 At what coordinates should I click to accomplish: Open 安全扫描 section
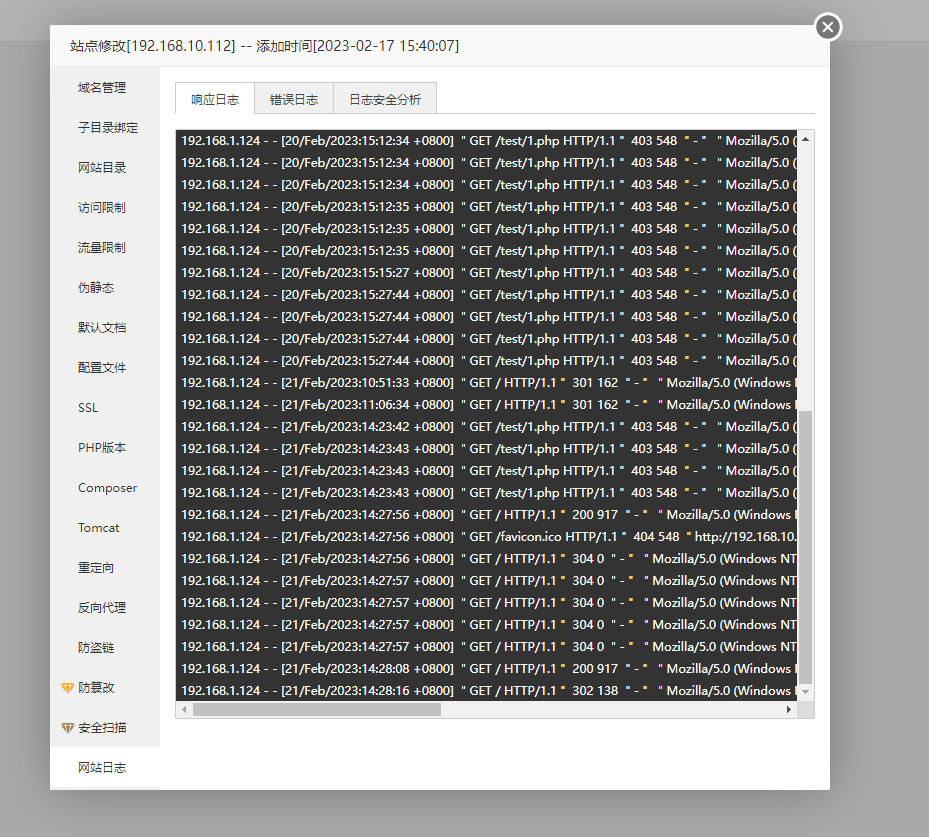(102, 727)
